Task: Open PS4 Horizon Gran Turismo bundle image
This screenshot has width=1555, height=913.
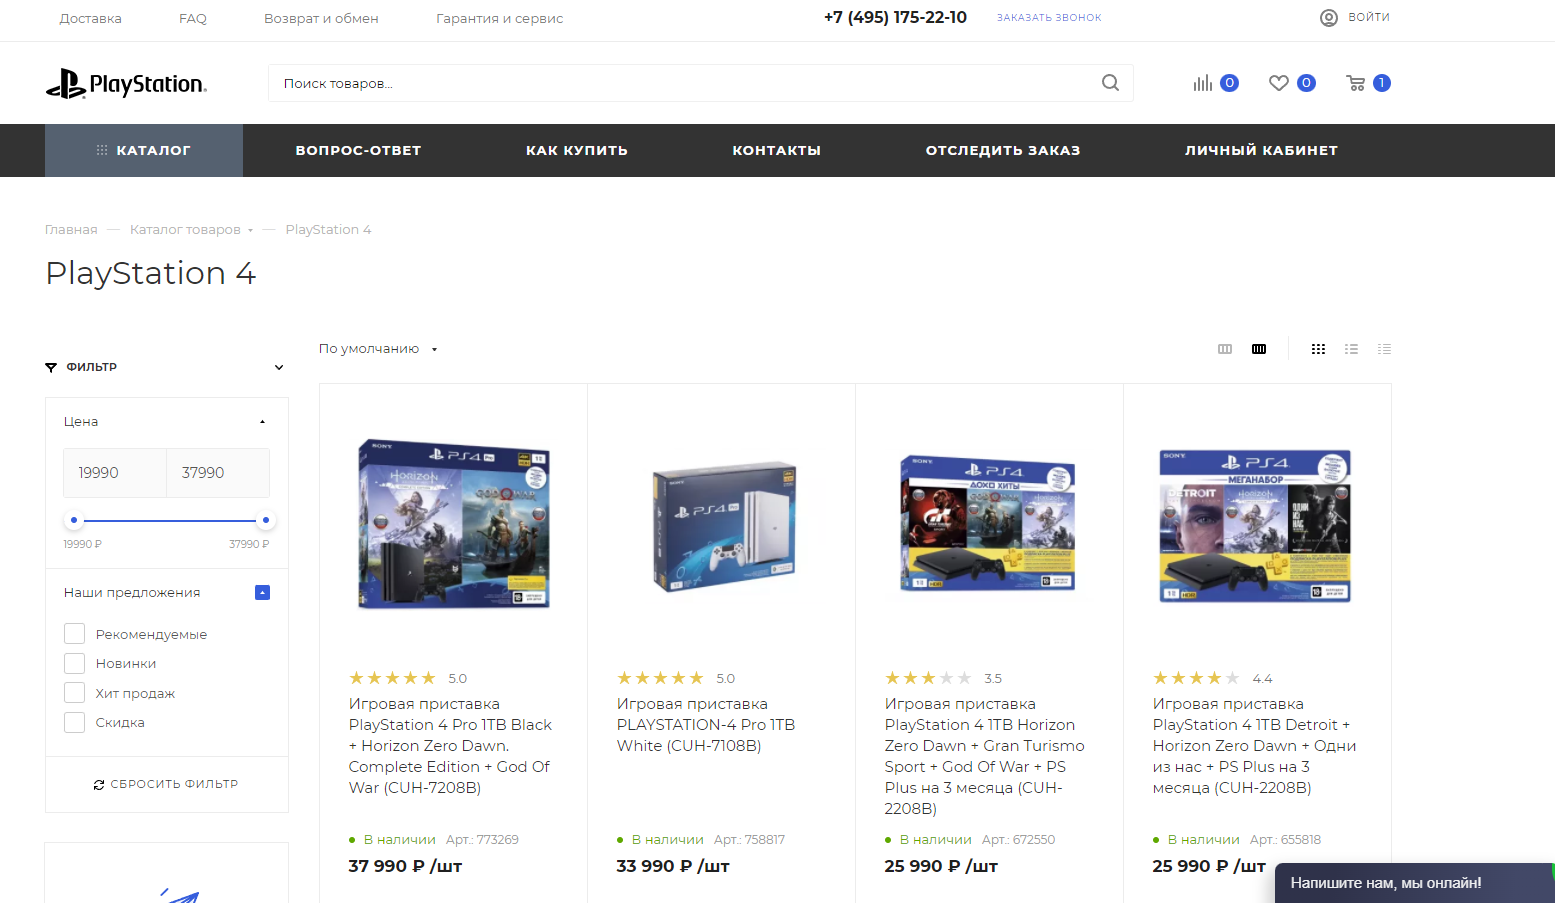Action: click(989, 524)
